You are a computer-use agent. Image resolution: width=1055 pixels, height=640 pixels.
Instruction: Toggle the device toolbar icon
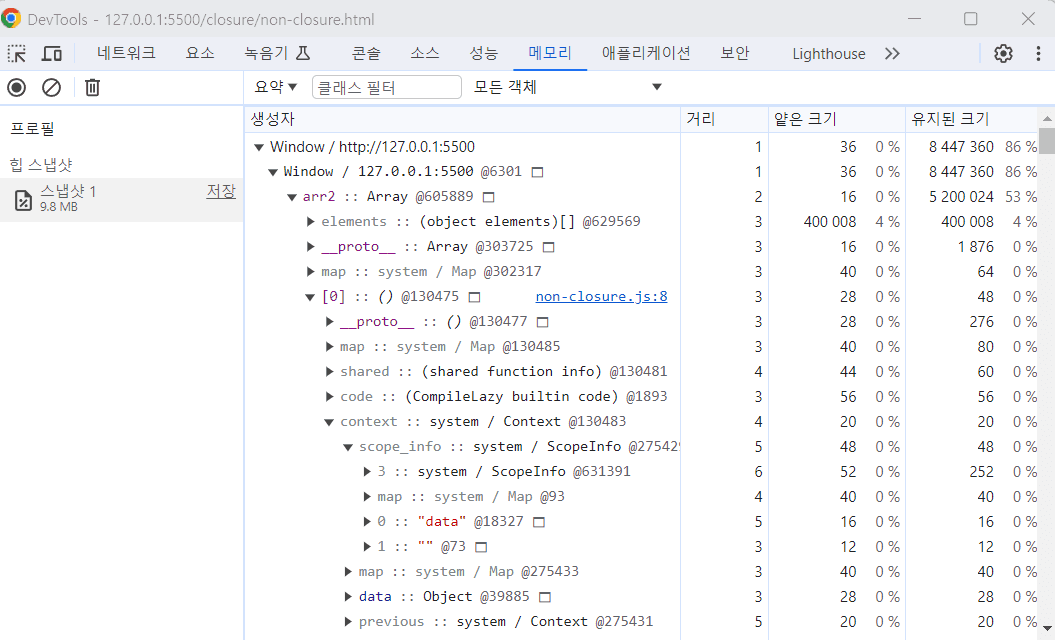pyautogui.click(x=52, y=53)
